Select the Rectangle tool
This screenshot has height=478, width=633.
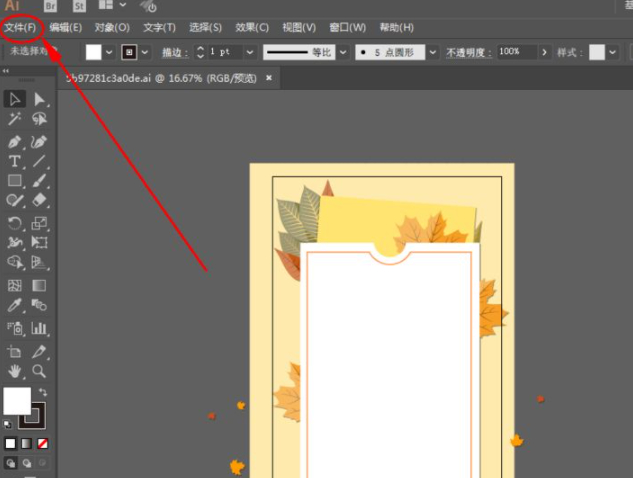(15, 181)
